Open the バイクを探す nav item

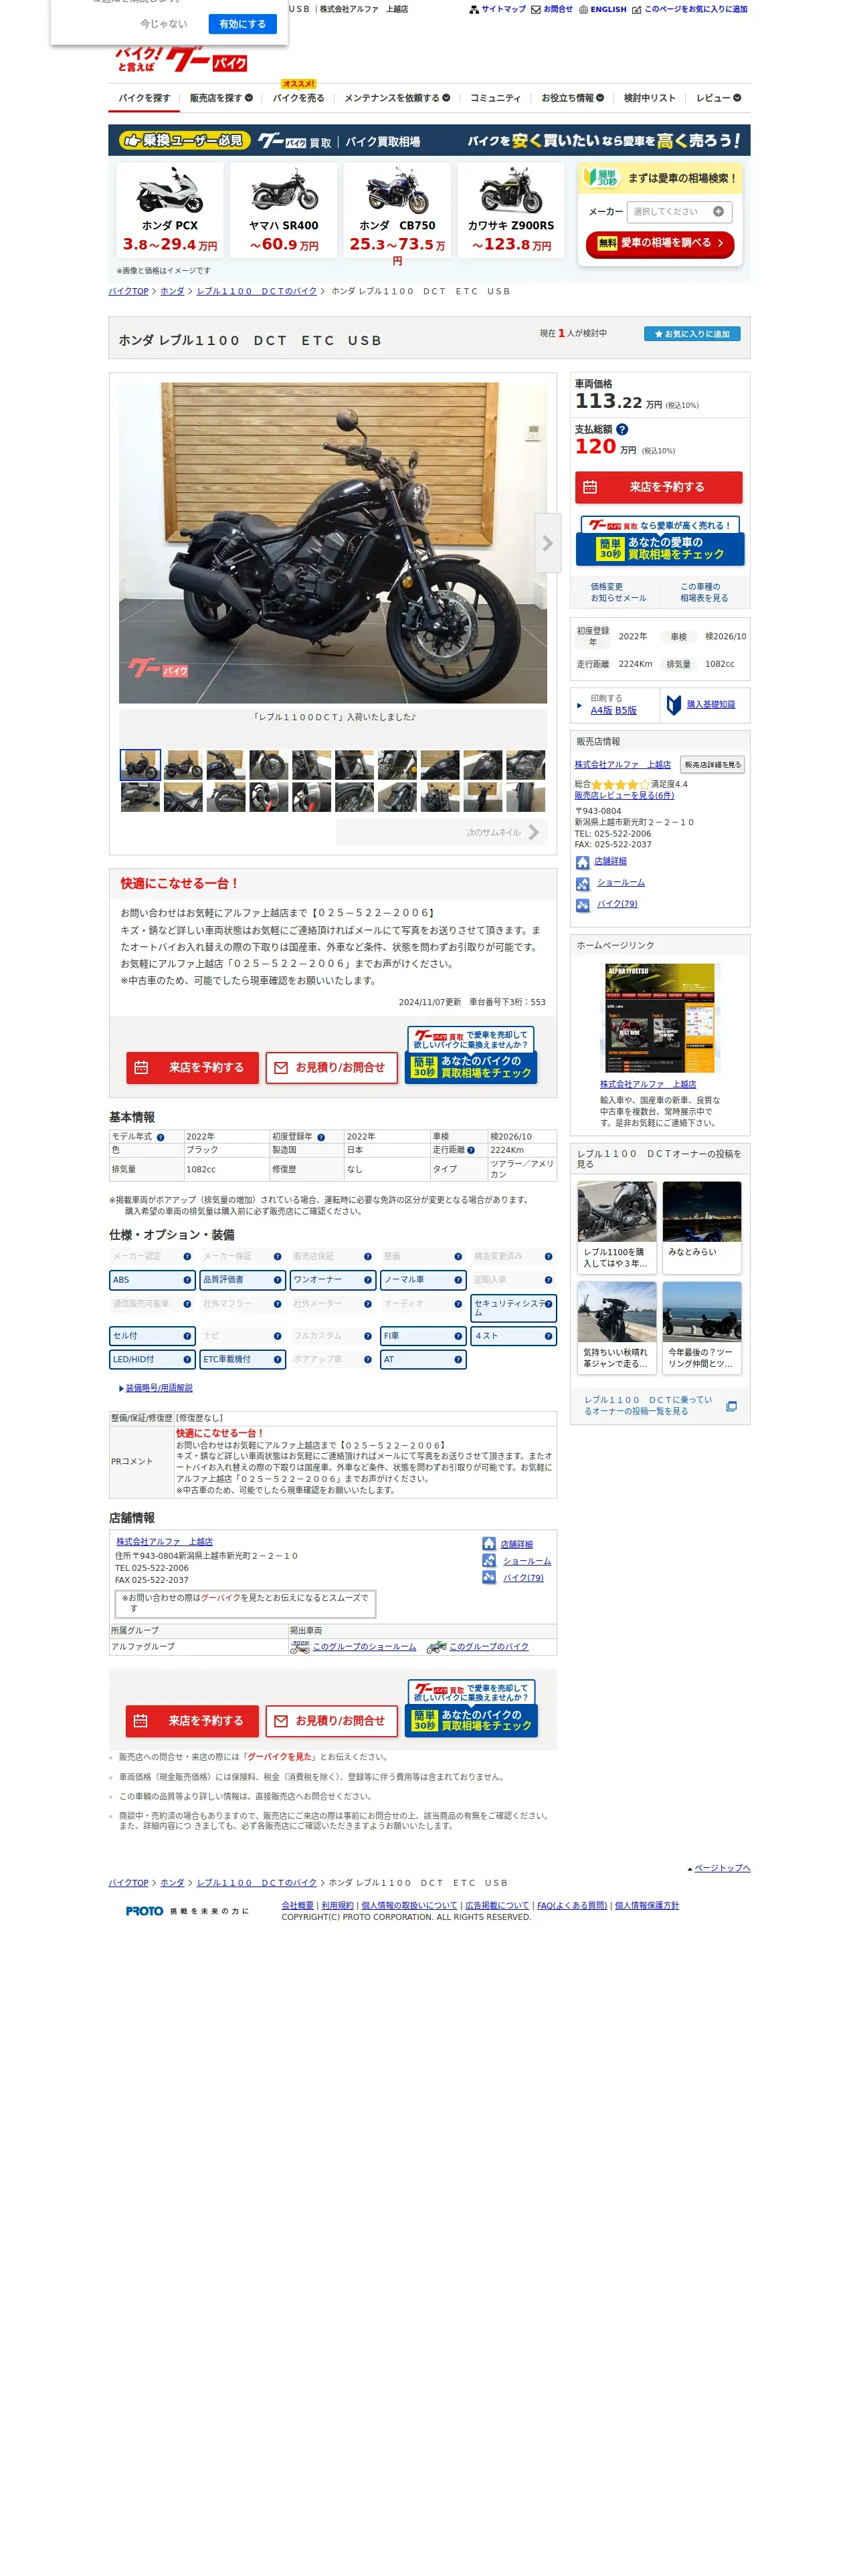coord(144,98)
